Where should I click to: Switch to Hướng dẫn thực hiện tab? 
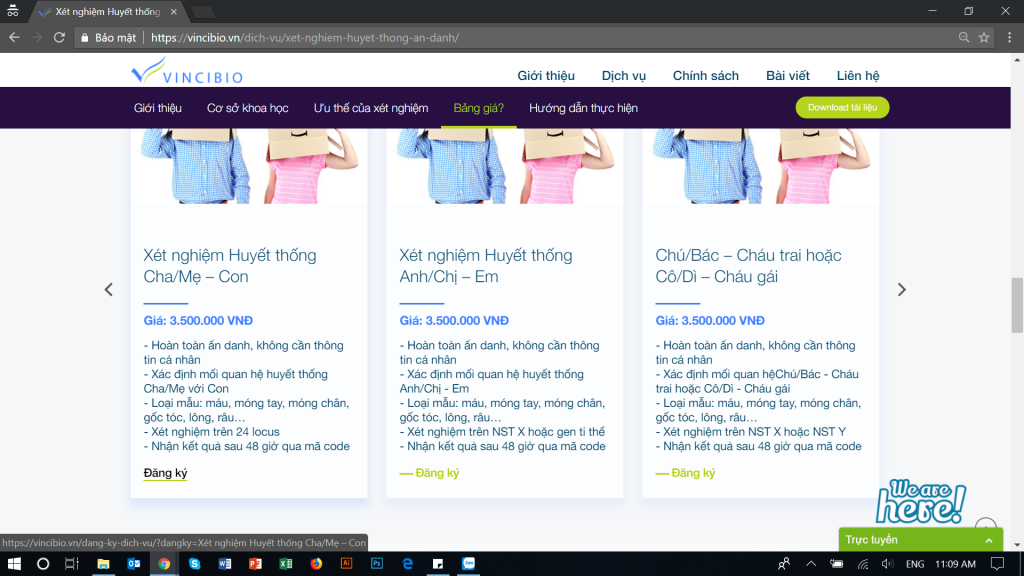coord(583,108)
